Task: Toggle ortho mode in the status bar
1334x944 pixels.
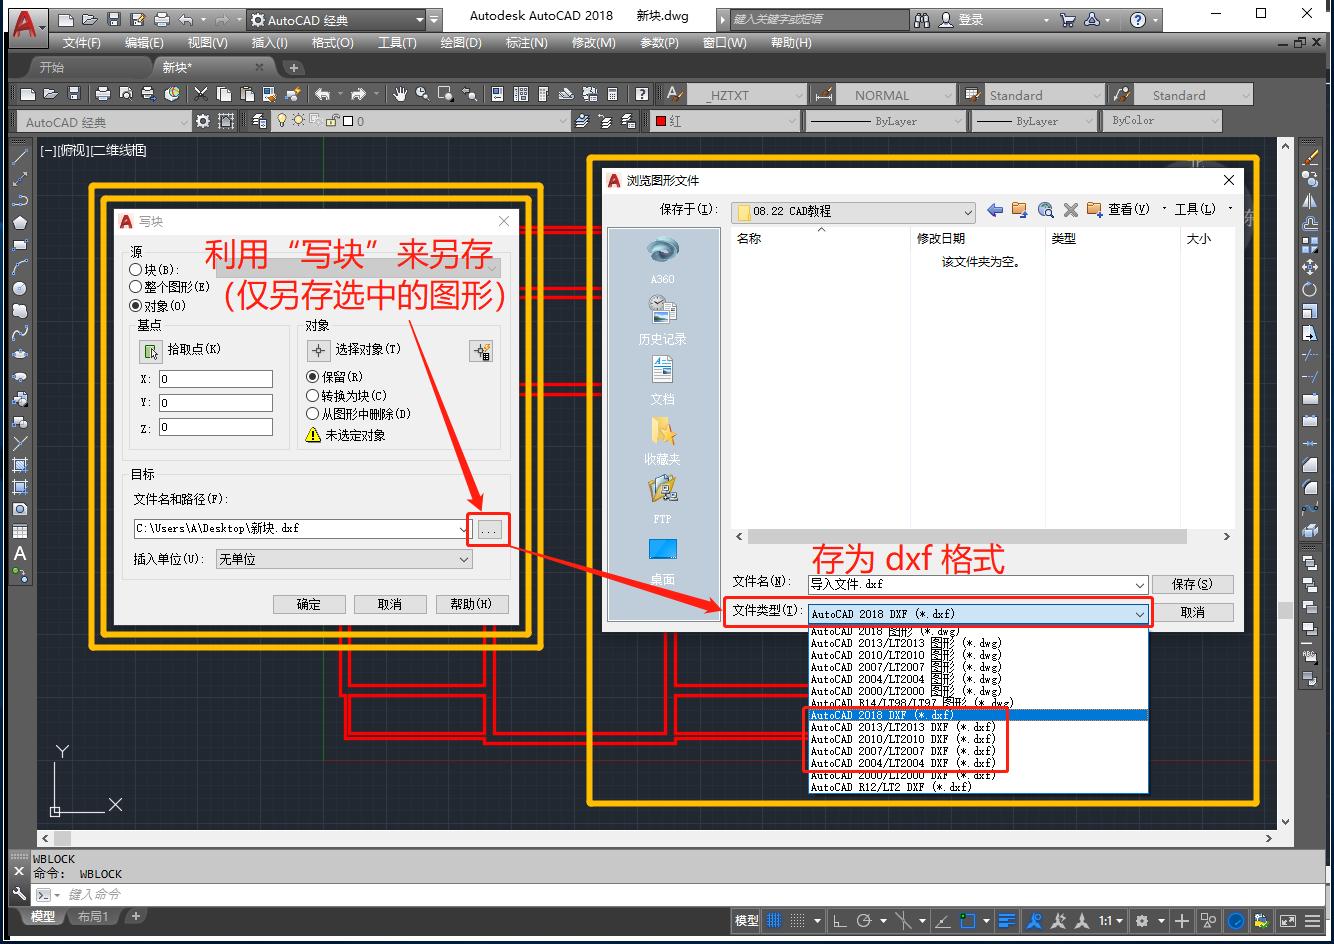Action: tap(840, 921)
